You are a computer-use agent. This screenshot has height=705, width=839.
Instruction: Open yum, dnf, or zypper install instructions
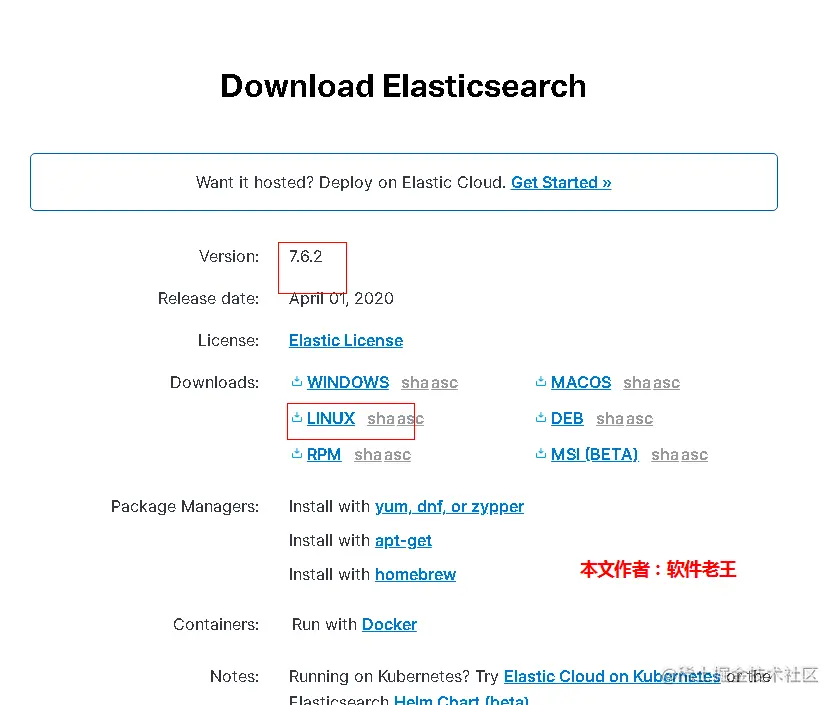coord(449,507)
